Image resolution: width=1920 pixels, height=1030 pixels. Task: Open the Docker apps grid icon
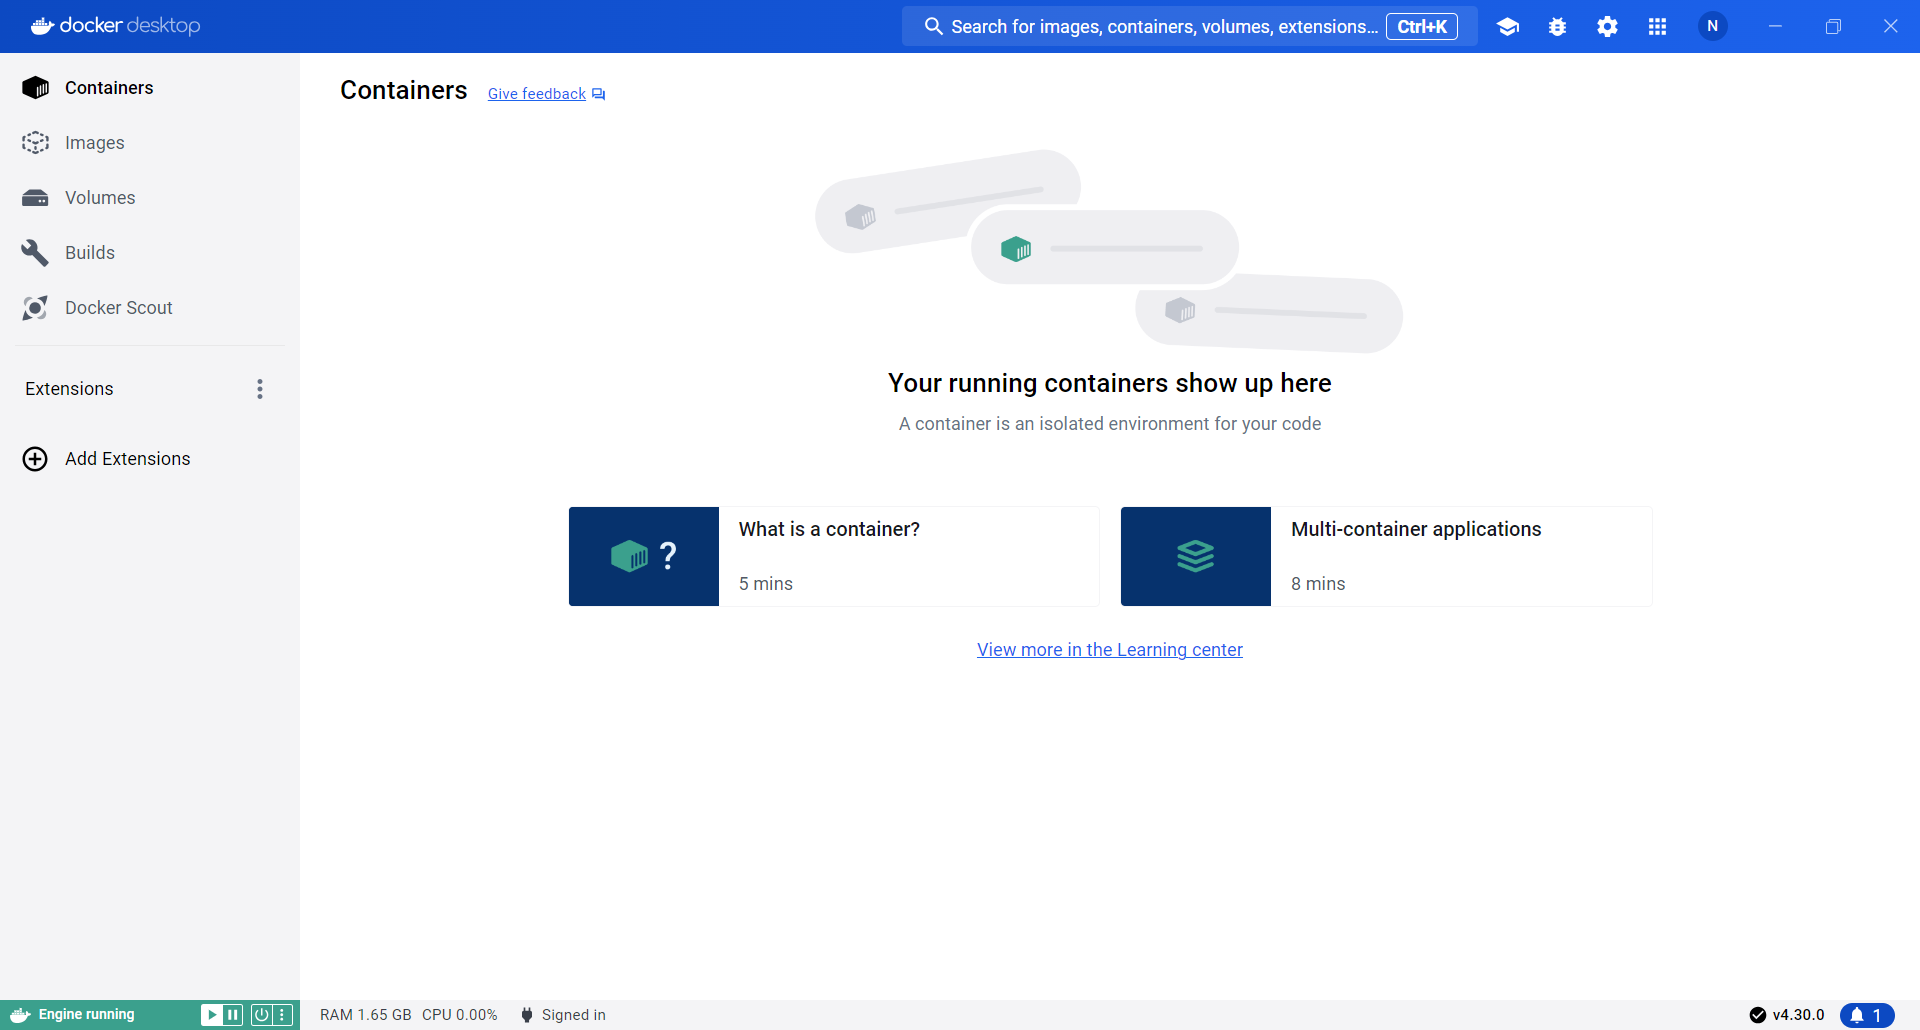tap(1657, 27)
